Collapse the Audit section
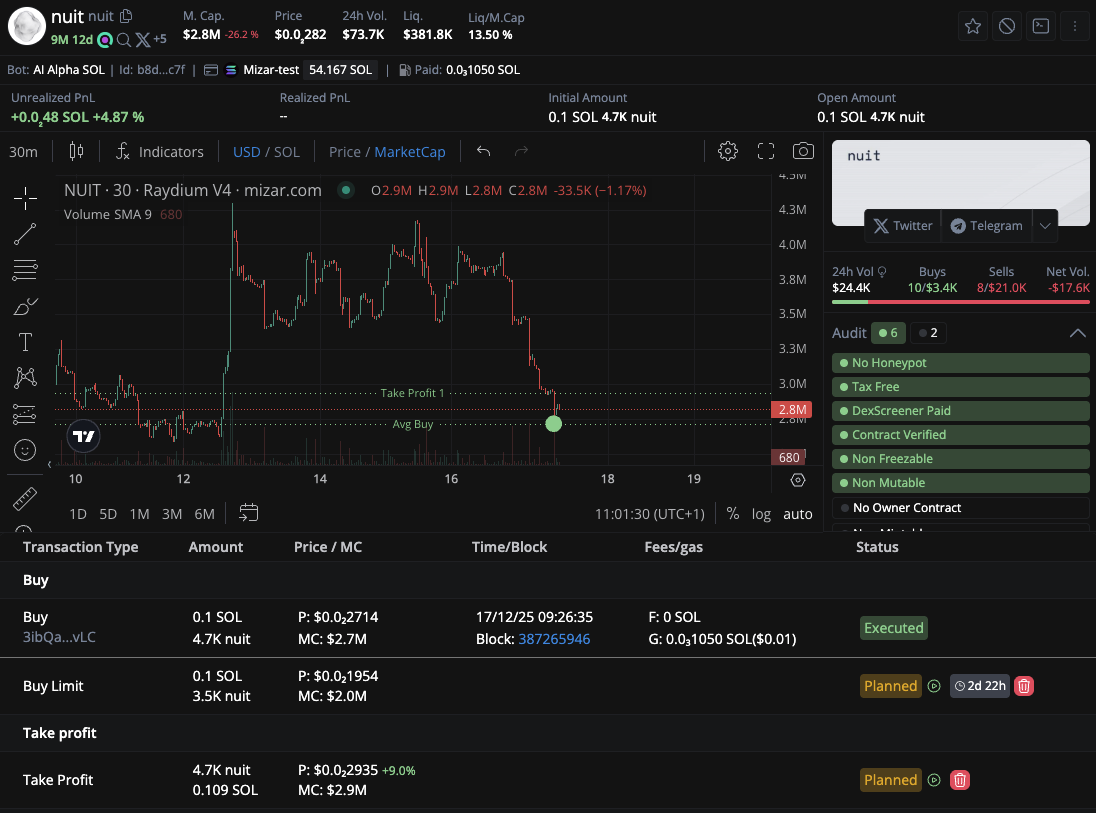Screen dimensions: 1096x813 (1077, 333)
